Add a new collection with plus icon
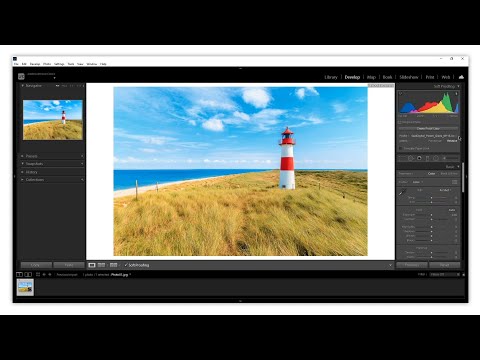 point(82,180)
